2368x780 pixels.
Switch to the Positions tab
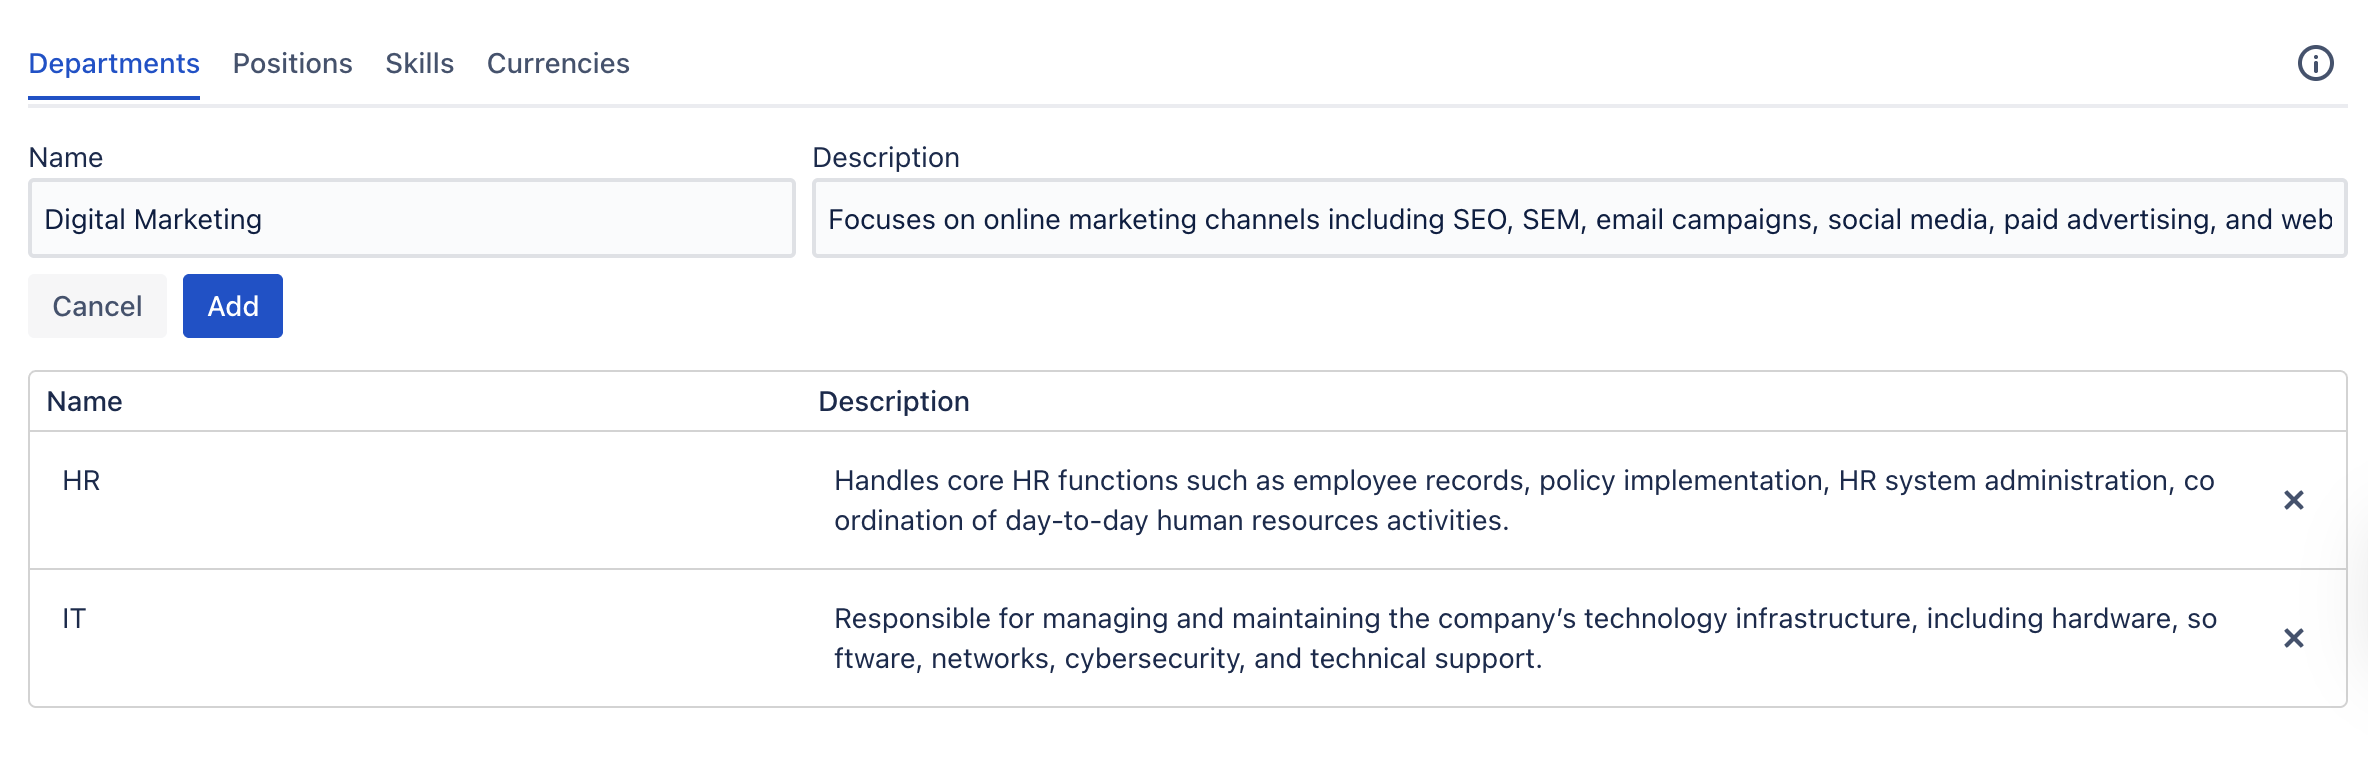pos(292,63)
